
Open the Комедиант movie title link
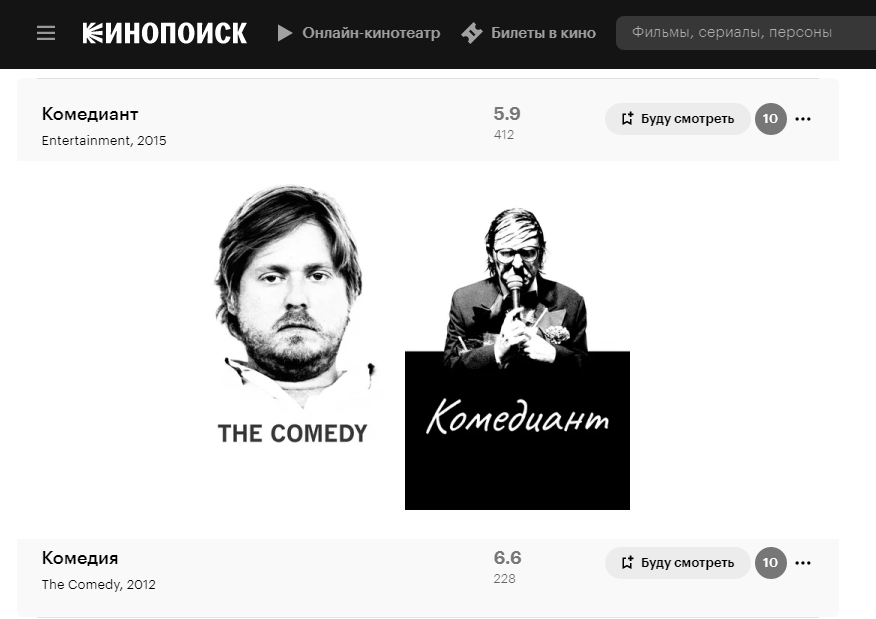(x=90, y=114)
